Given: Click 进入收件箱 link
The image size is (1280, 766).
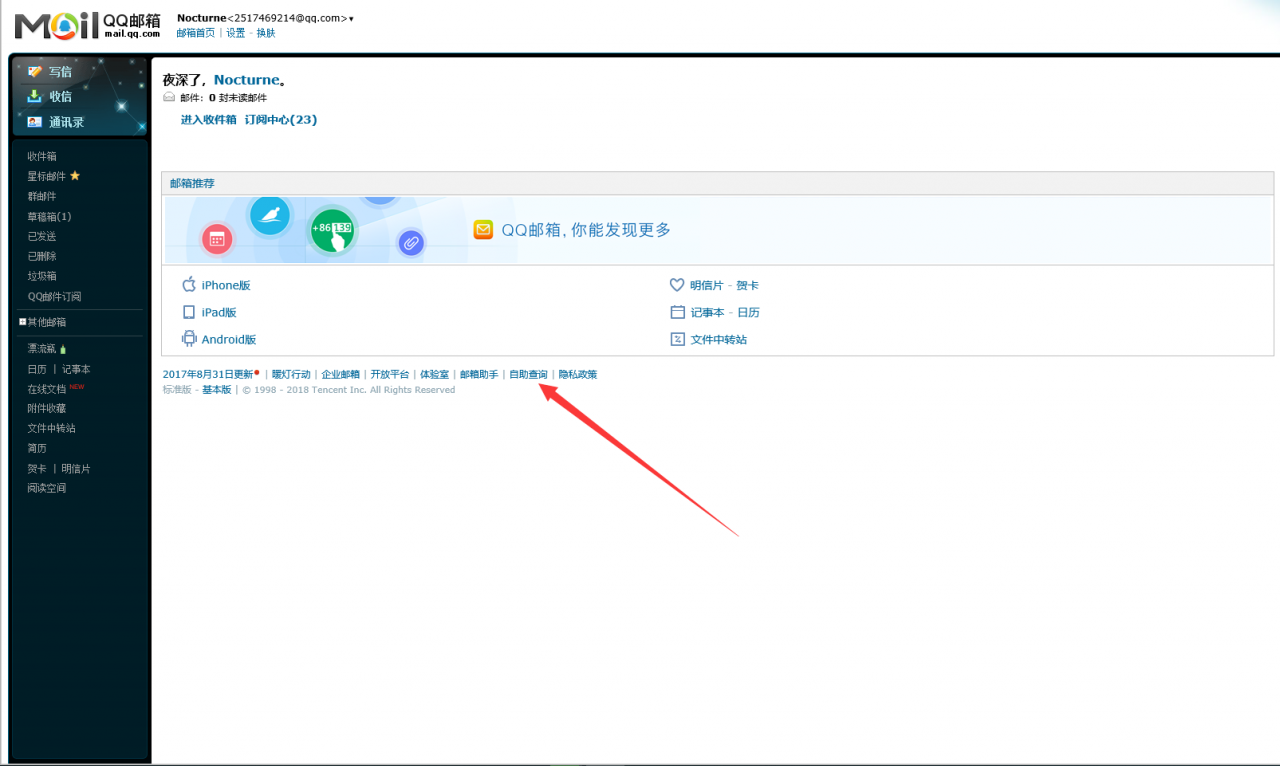Looking at the screenshot, I should 209,120.
